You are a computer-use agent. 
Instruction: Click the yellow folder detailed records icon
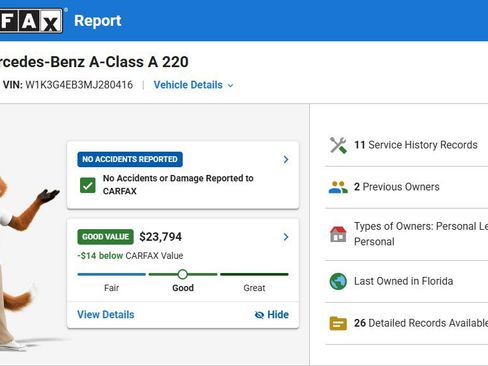(338, 323)
